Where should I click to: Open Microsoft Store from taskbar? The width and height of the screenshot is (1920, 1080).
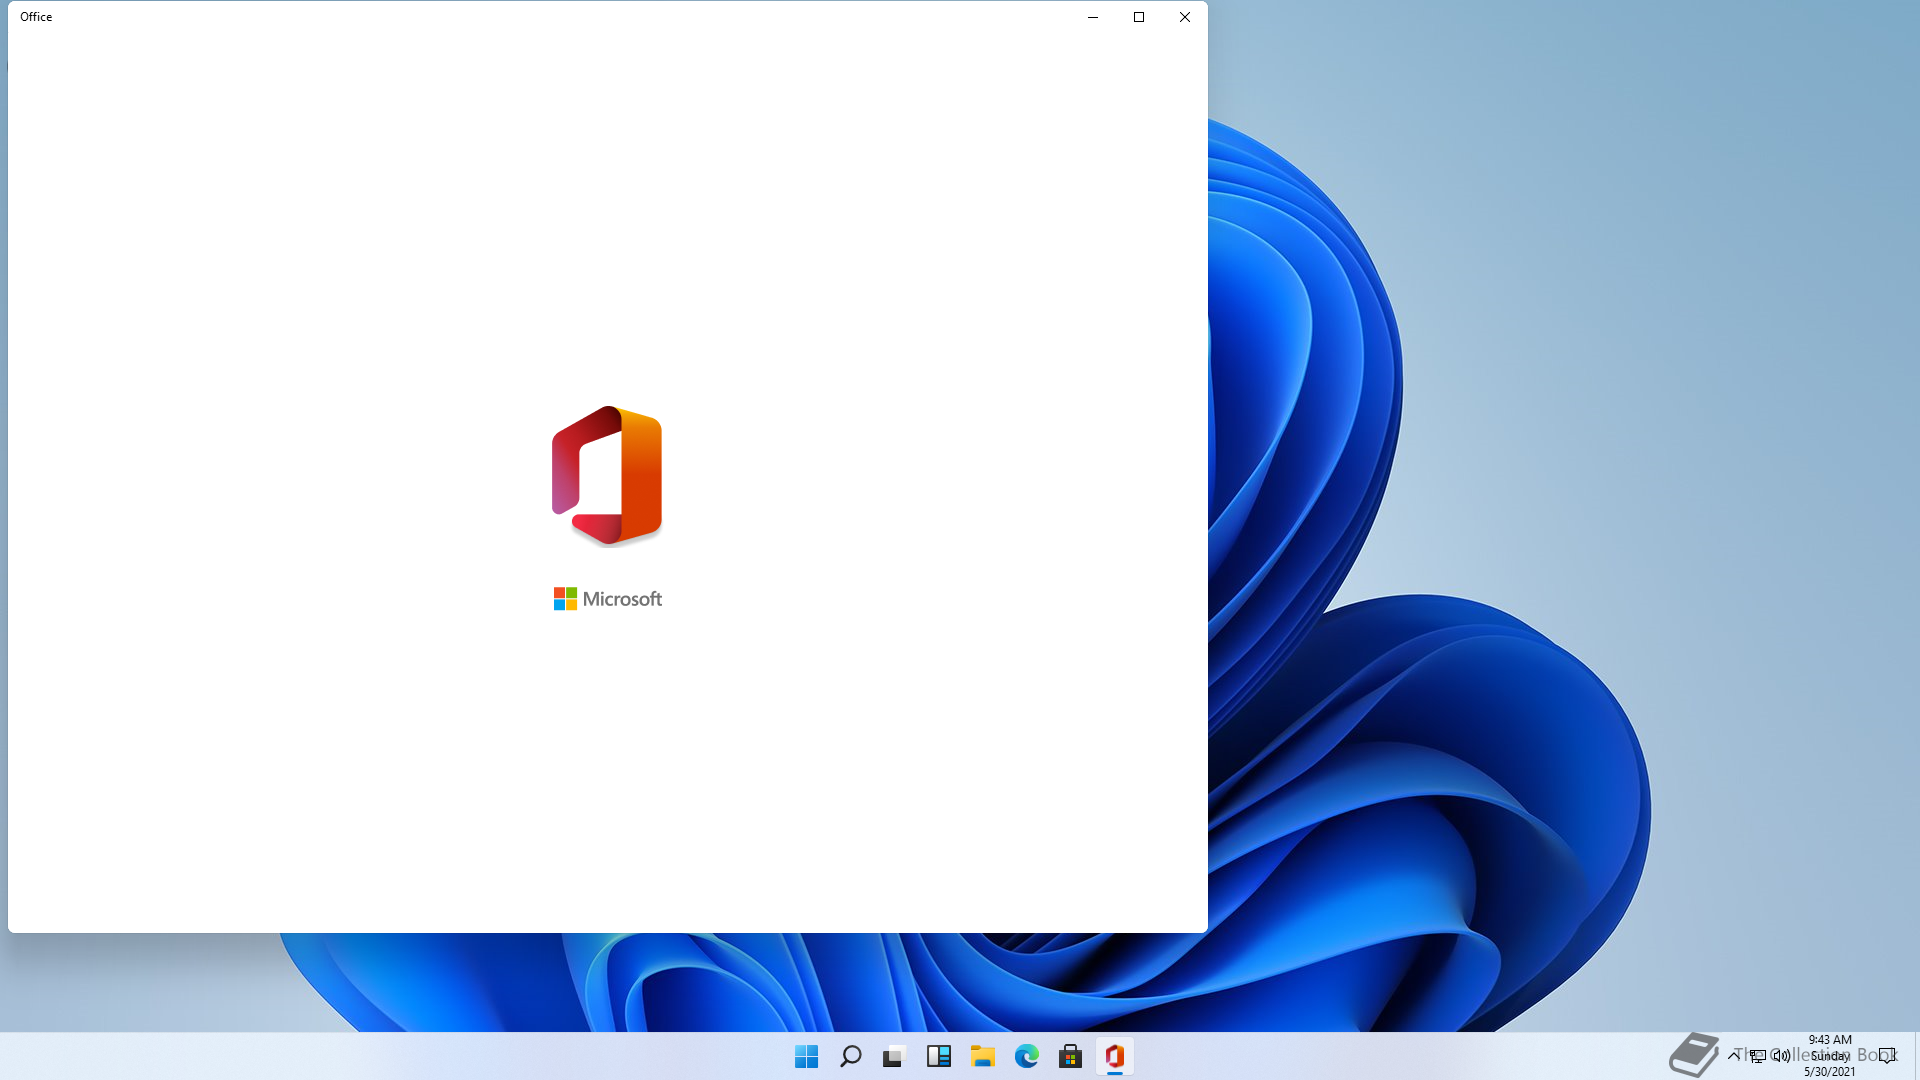(1070, 1056)
